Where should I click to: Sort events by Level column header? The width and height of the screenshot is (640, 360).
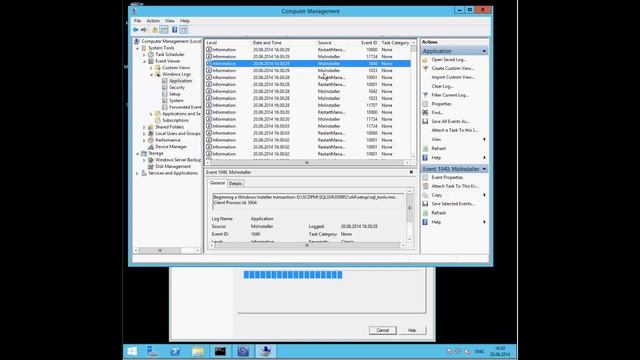click(227, 42)
